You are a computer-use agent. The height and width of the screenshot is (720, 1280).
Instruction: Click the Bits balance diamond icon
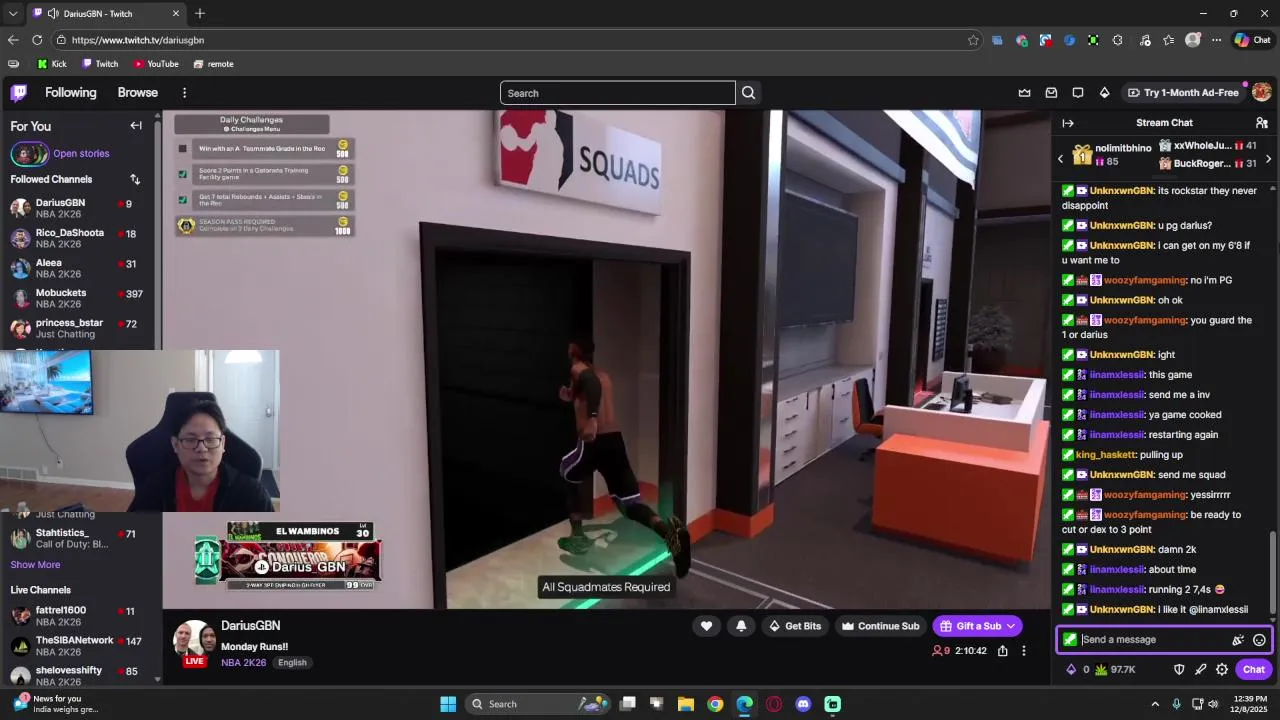pos(1071,670)
